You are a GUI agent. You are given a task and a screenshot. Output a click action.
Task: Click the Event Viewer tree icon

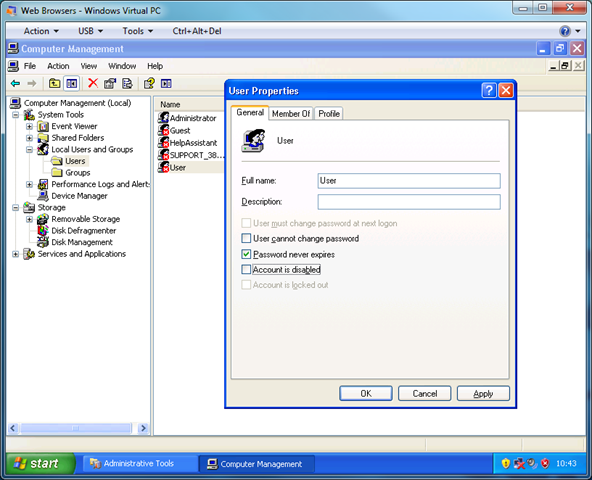point(43,126)
